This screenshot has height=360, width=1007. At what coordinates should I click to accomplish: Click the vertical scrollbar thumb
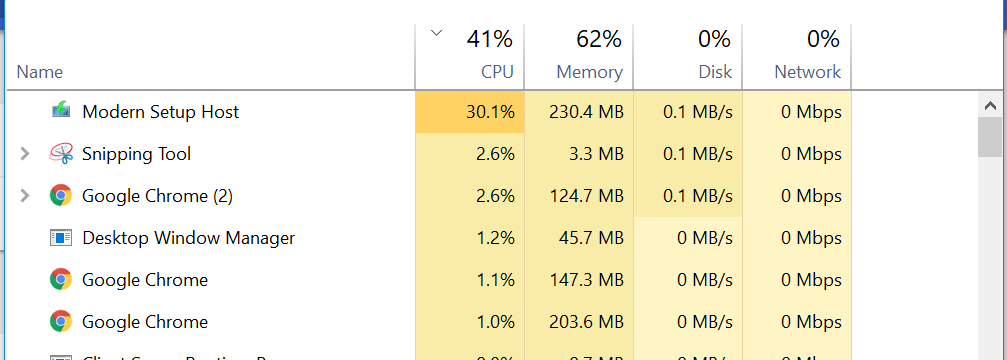point(990,137)
